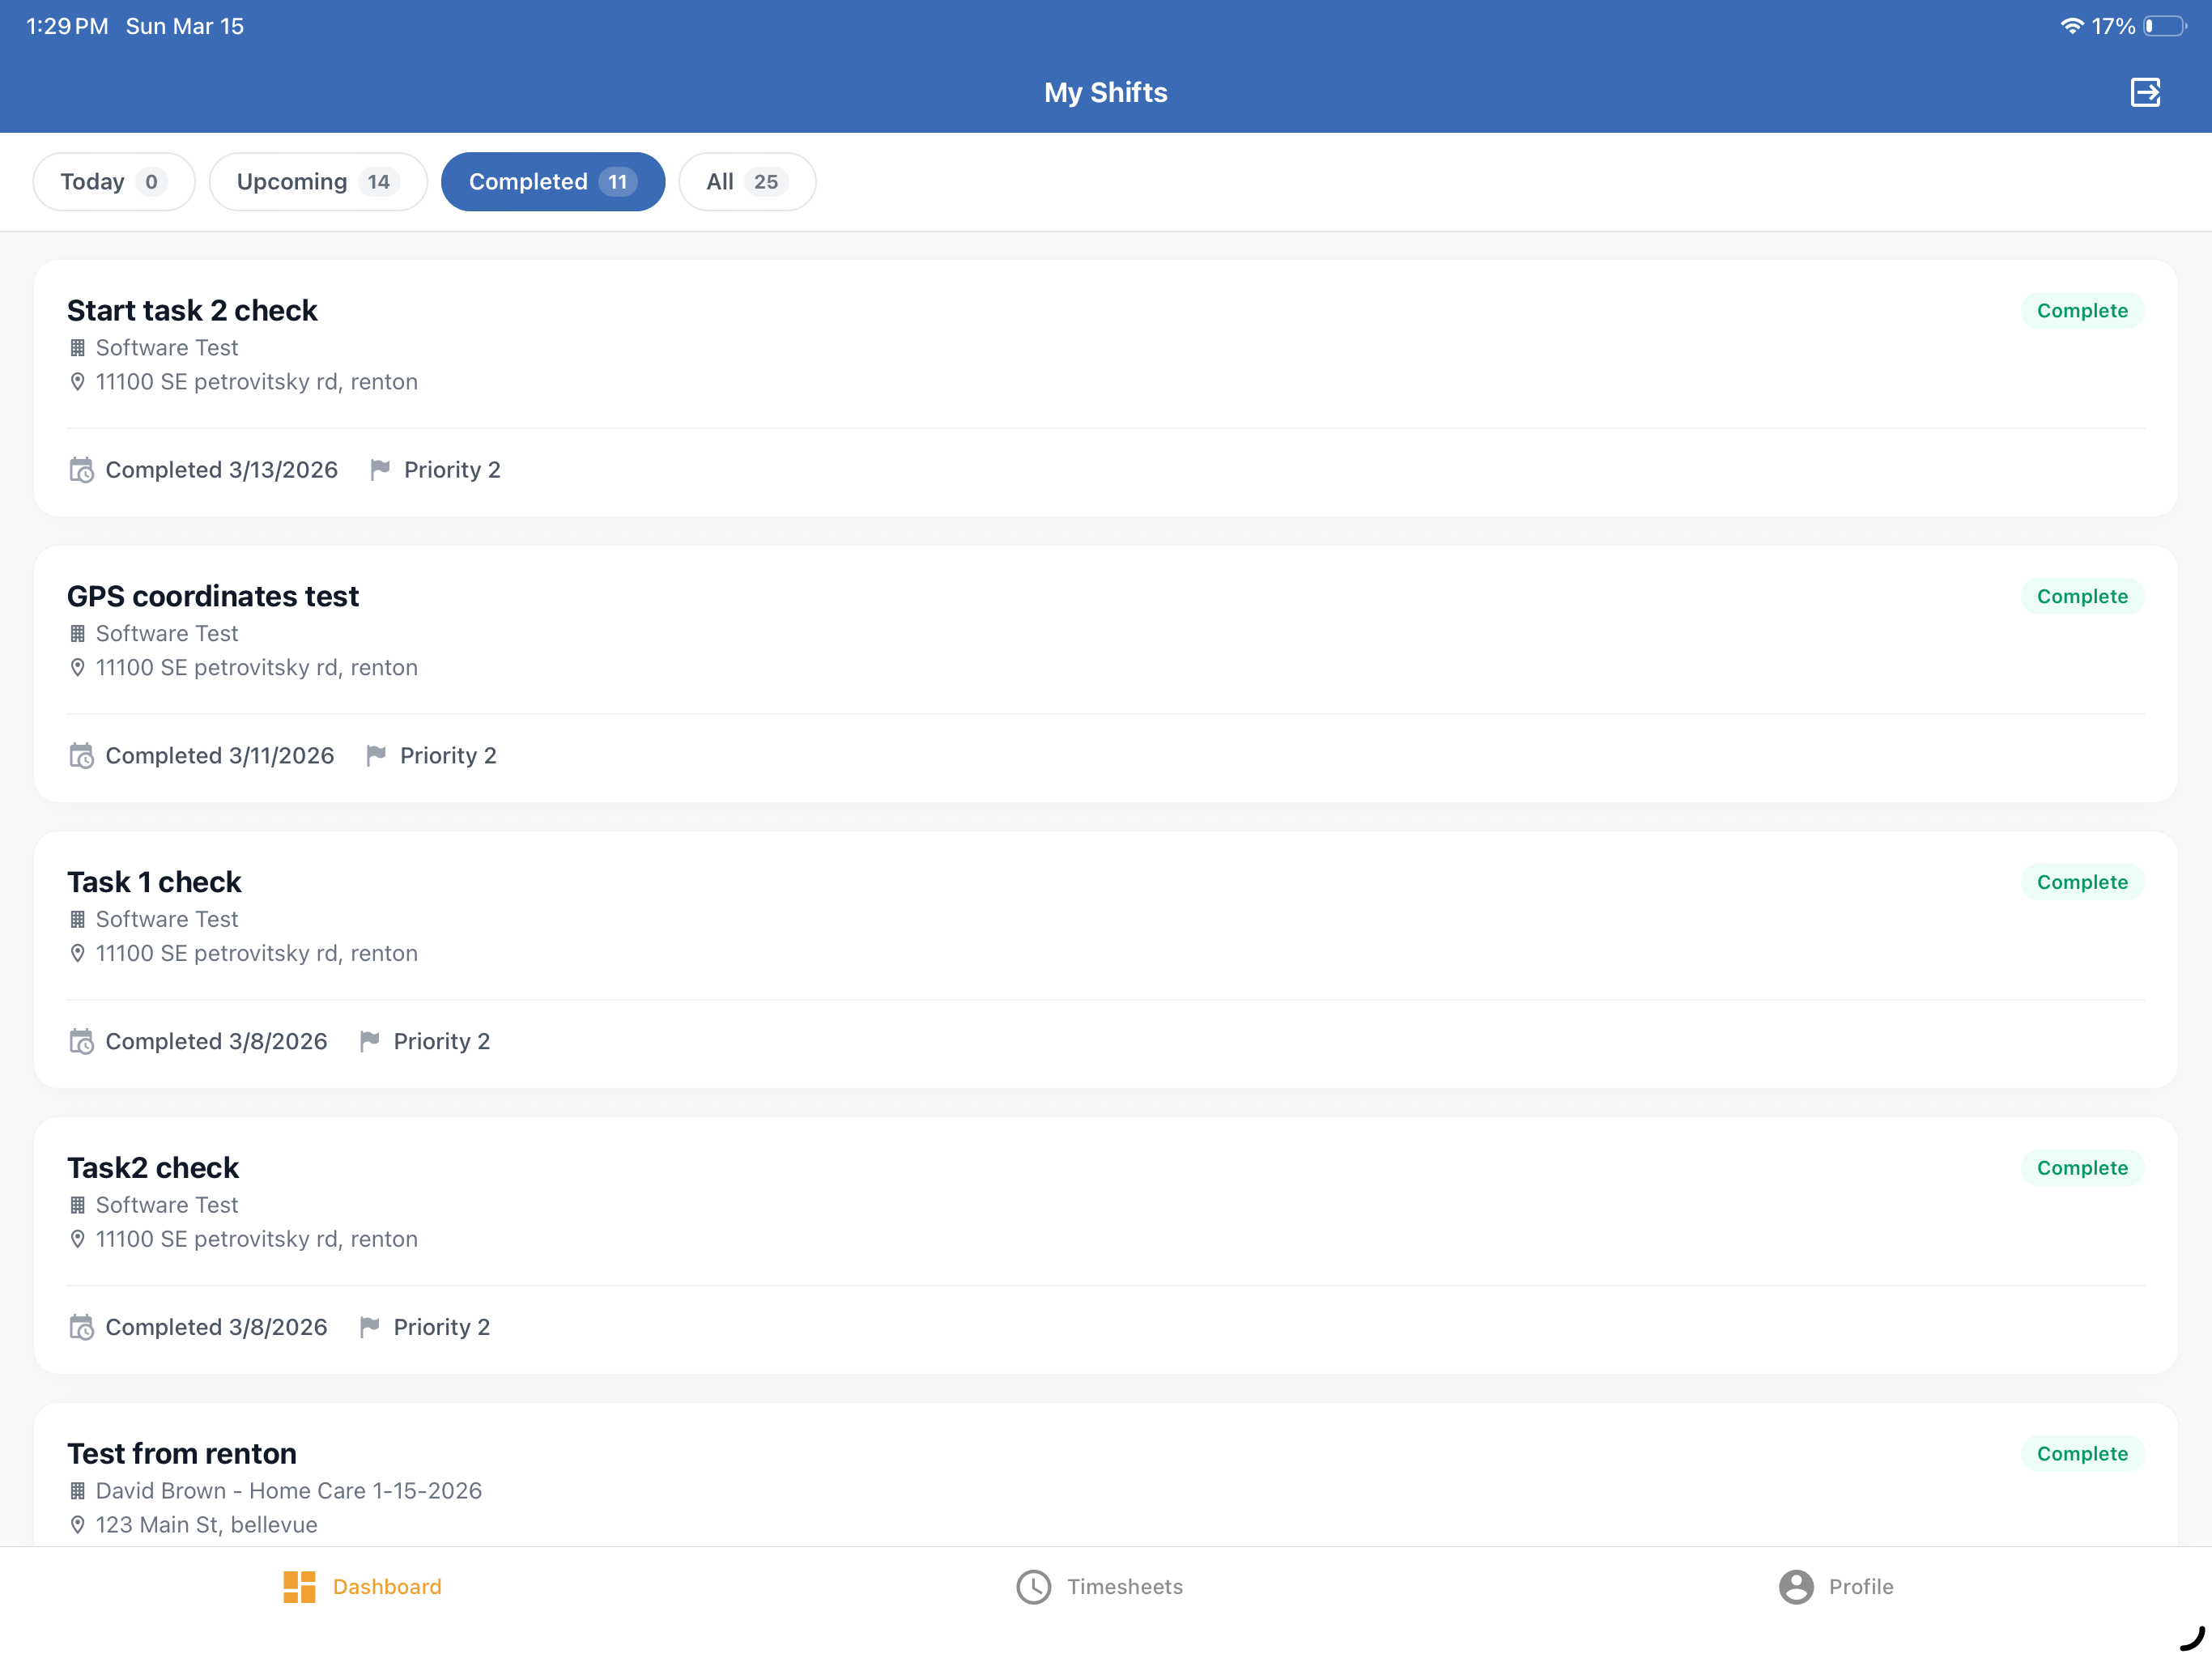
Task: Tap David Brown - Home Care 1-15-2026 text
Action: point(288,1491)
